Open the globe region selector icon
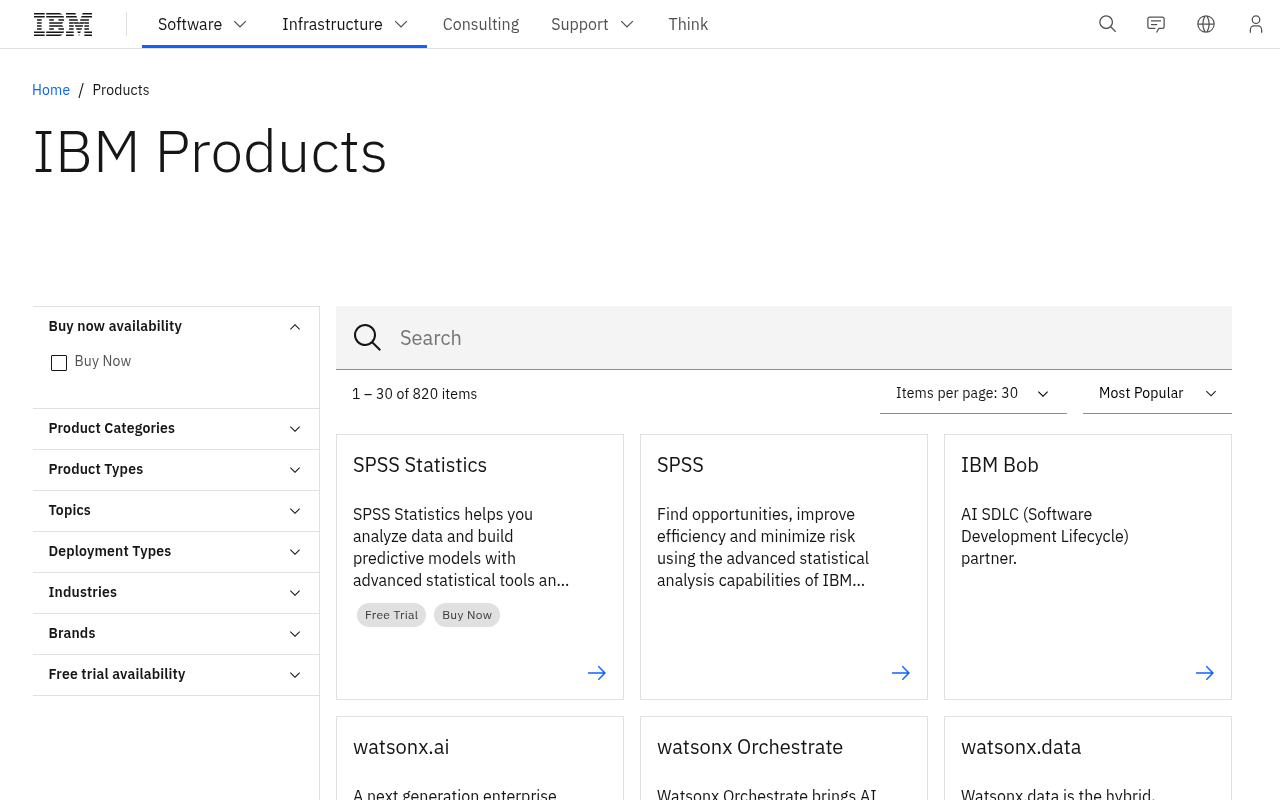This screenshot has height=800, width=1280. [1206, 24]
